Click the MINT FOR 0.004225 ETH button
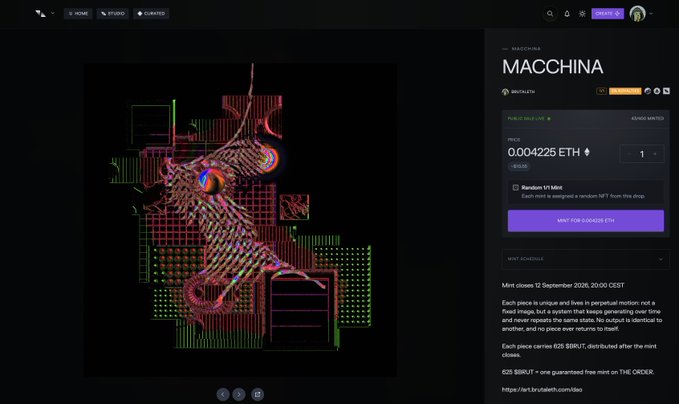The image size is (679, 404). coord(585,221)
